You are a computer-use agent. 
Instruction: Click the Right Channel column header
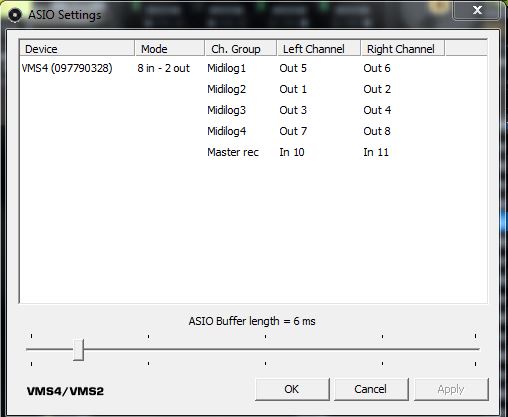(403, 49)
